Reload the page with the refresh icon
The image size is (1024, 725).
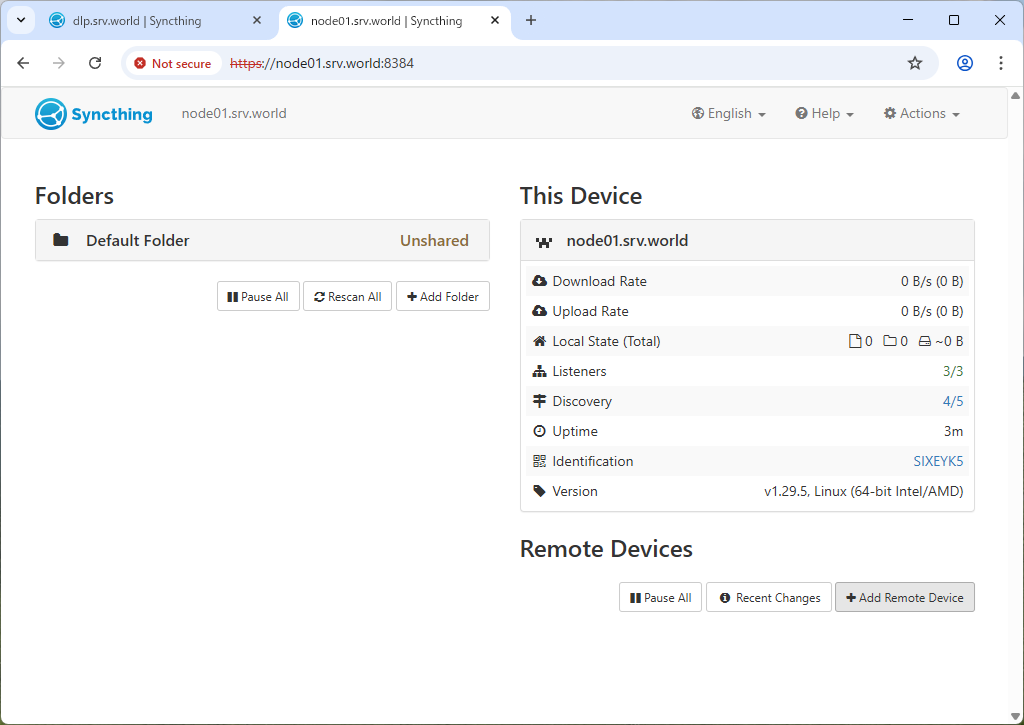pyautogui.click(x=95, y=63)
